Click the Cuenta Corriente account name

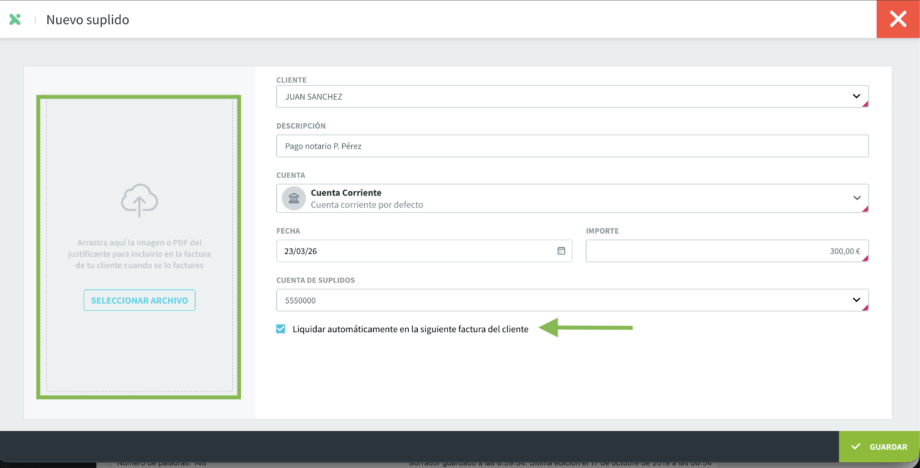tap(346, 192)
